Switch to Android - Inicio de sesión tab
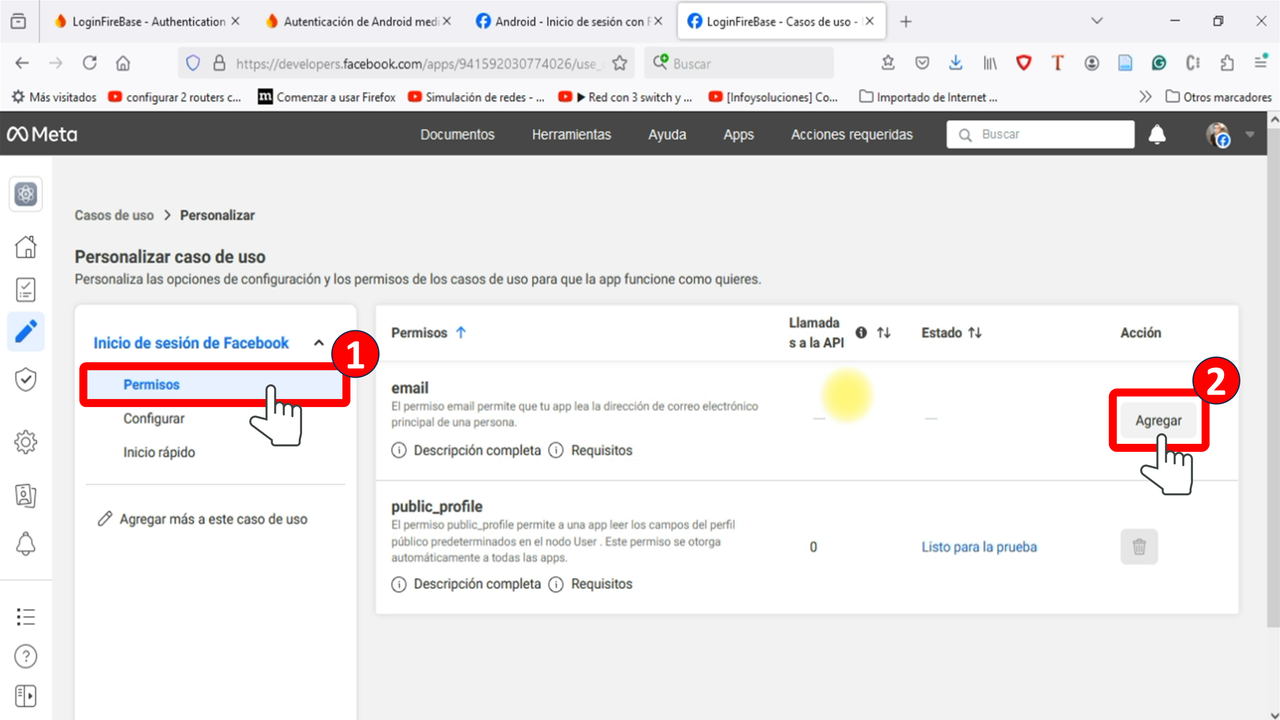1280x720 pixels. click(x=568, y=21)
